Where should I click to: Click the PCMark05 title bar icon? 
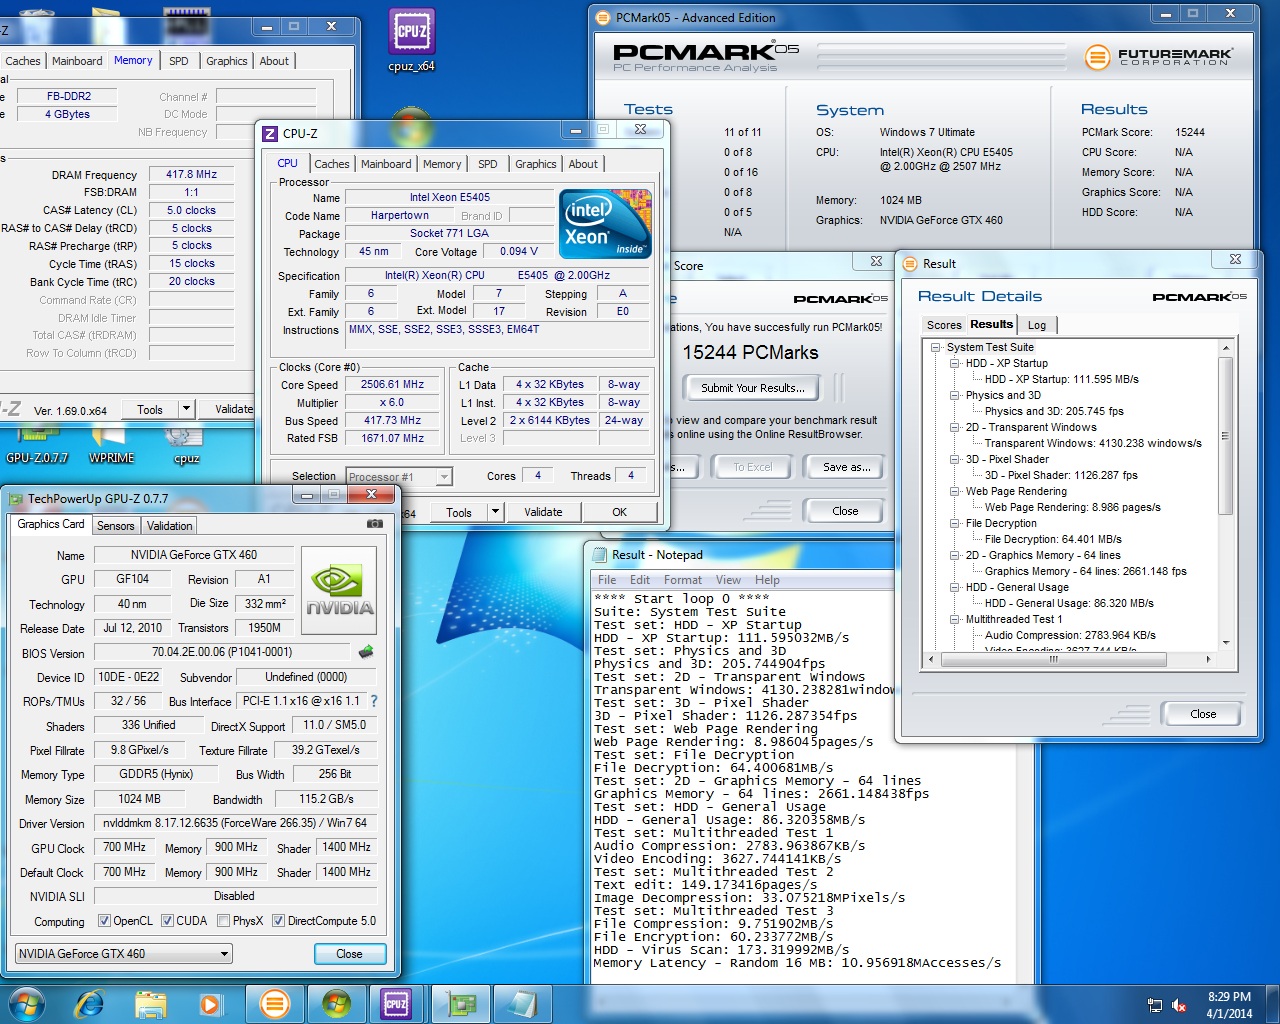point(602,17)
